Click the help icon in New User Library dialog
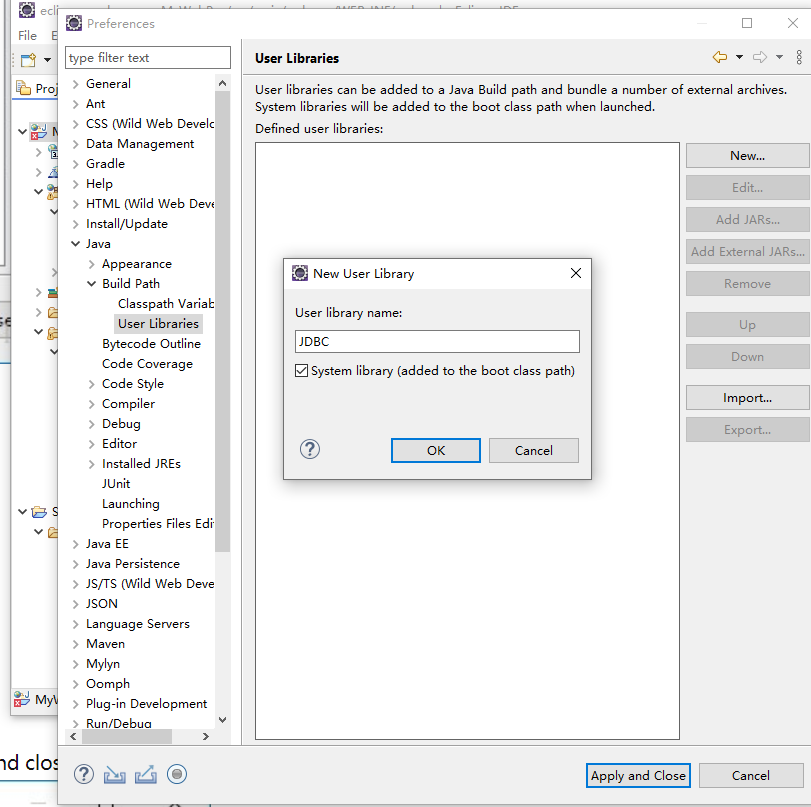Viewport: 811px width, 807px height. 310,449
